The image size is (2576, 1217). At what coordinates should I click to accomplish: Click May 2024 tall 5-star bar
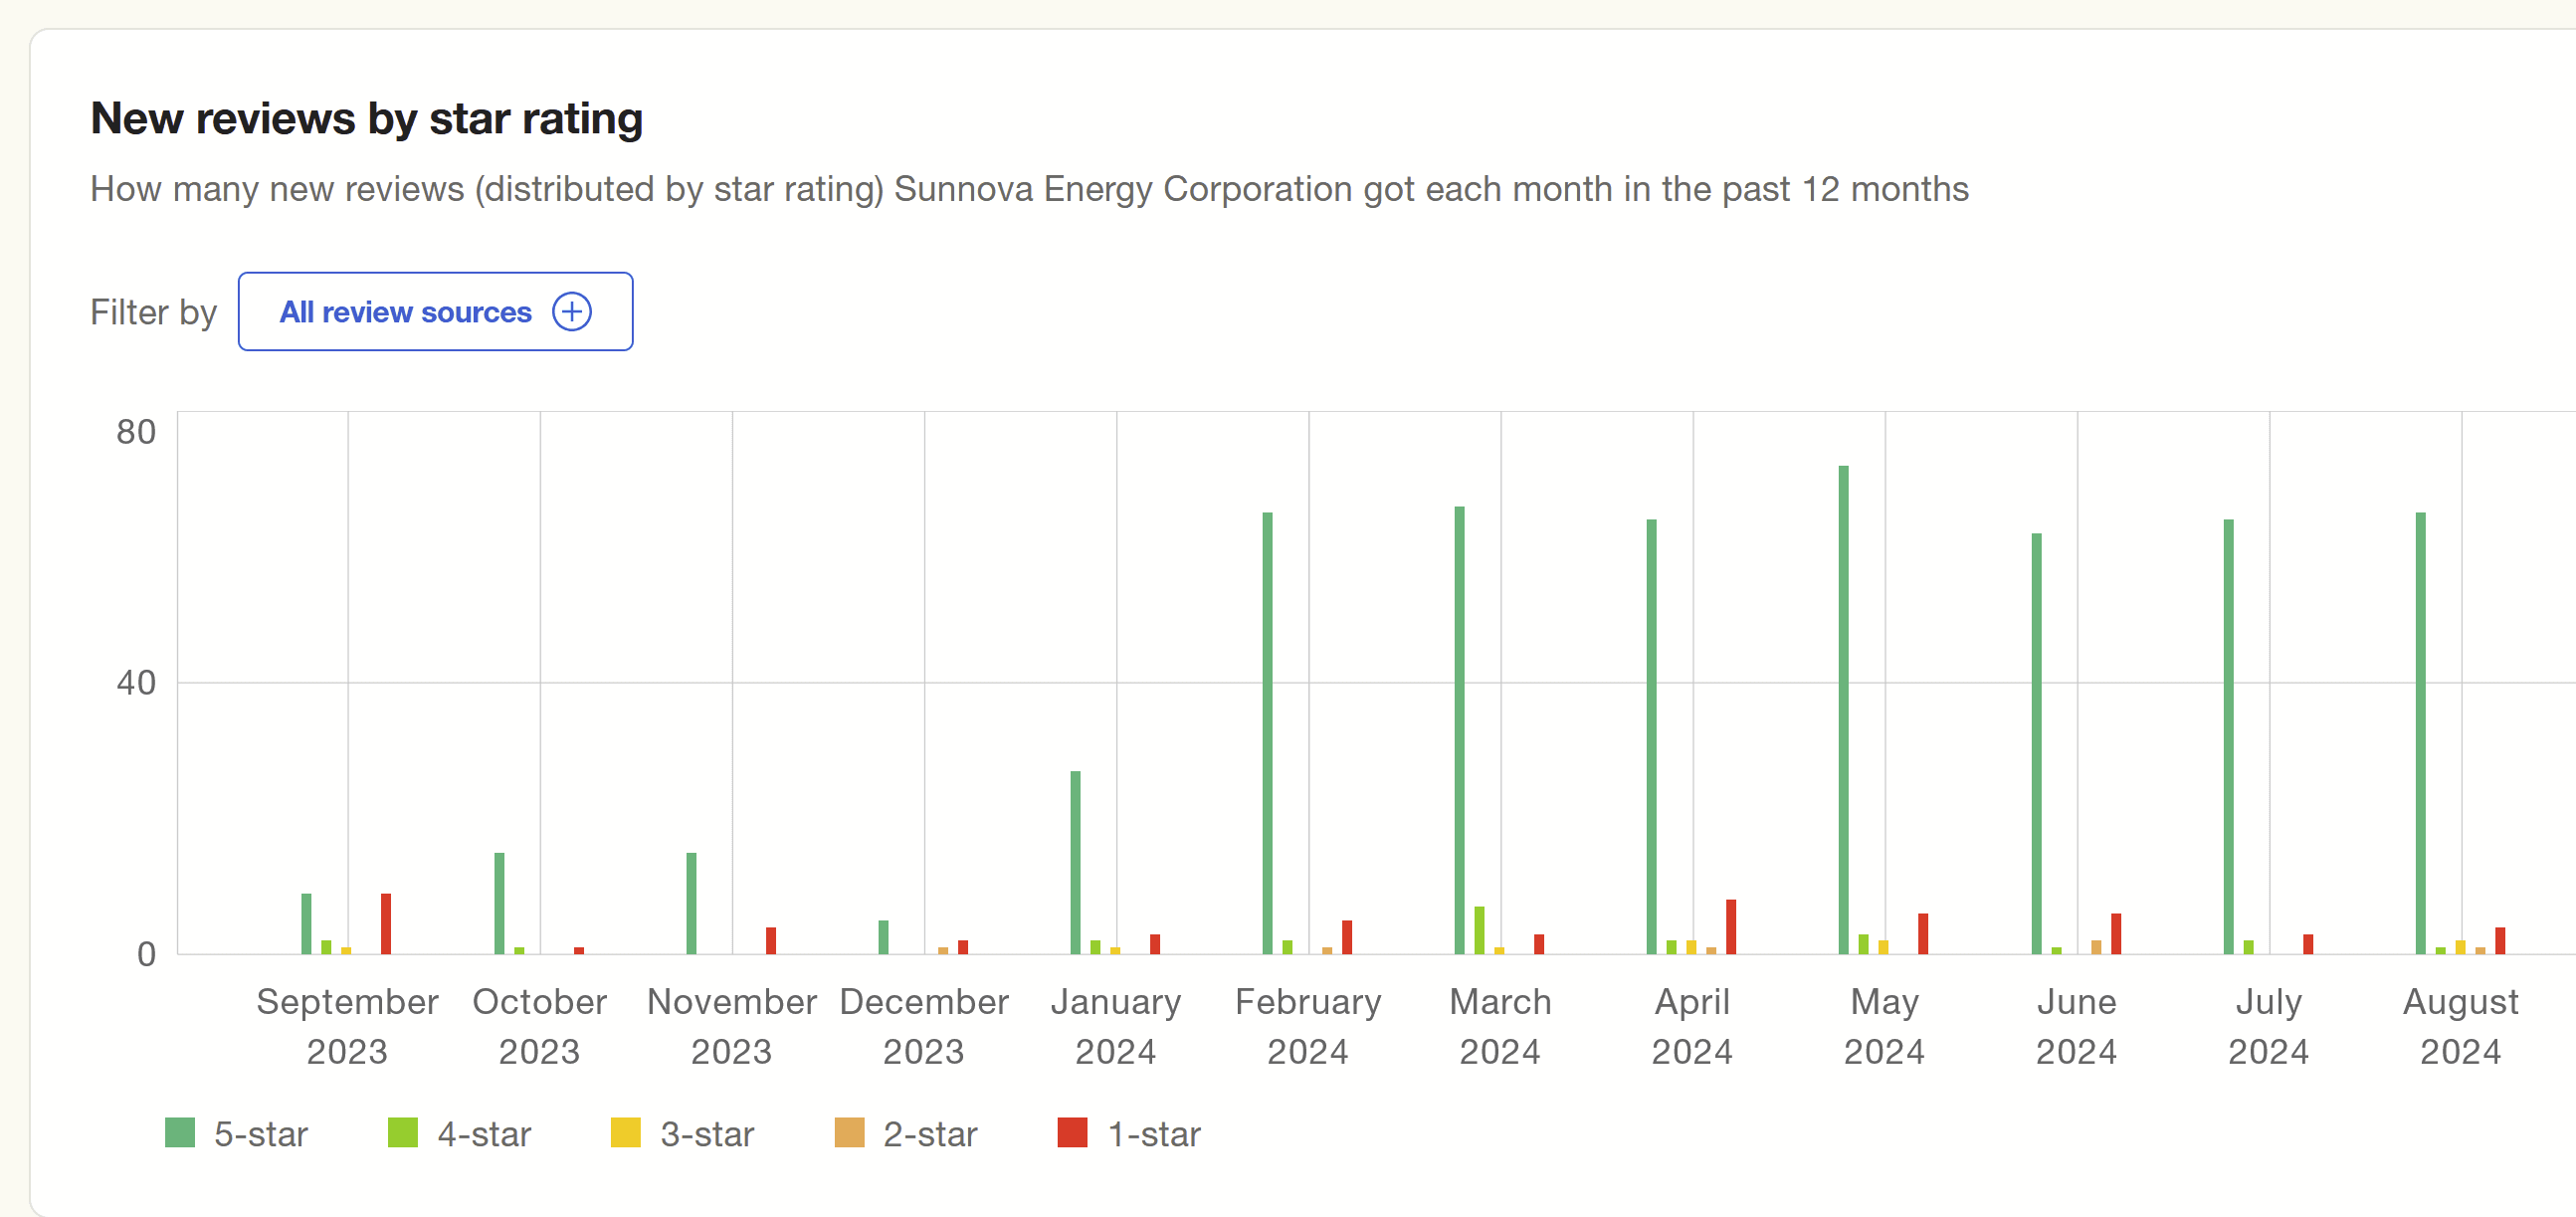[x=1843, y=710]
